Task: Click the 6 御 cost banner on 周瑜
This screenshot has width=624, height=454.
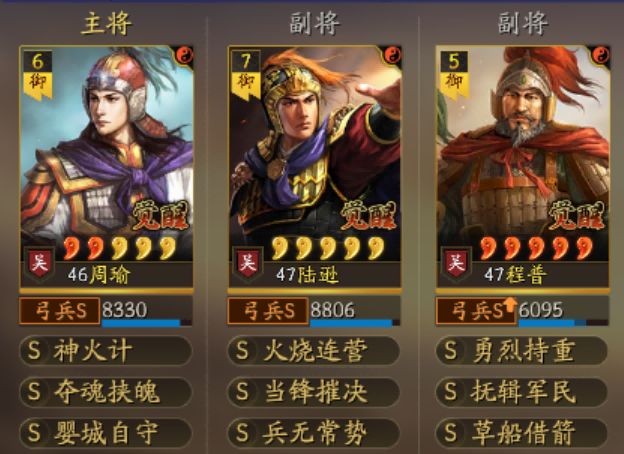Action: (x=38, y=74)
